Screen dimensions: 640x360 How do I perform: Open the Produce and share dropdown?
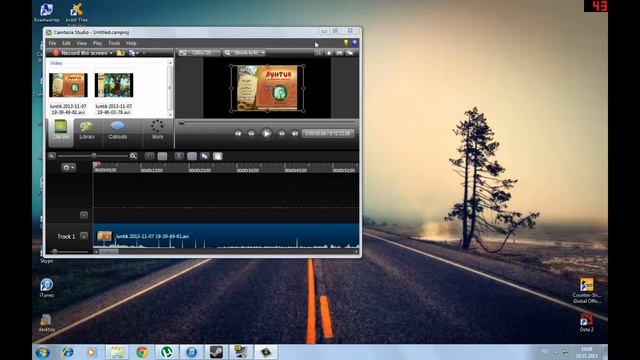(134, 53)
